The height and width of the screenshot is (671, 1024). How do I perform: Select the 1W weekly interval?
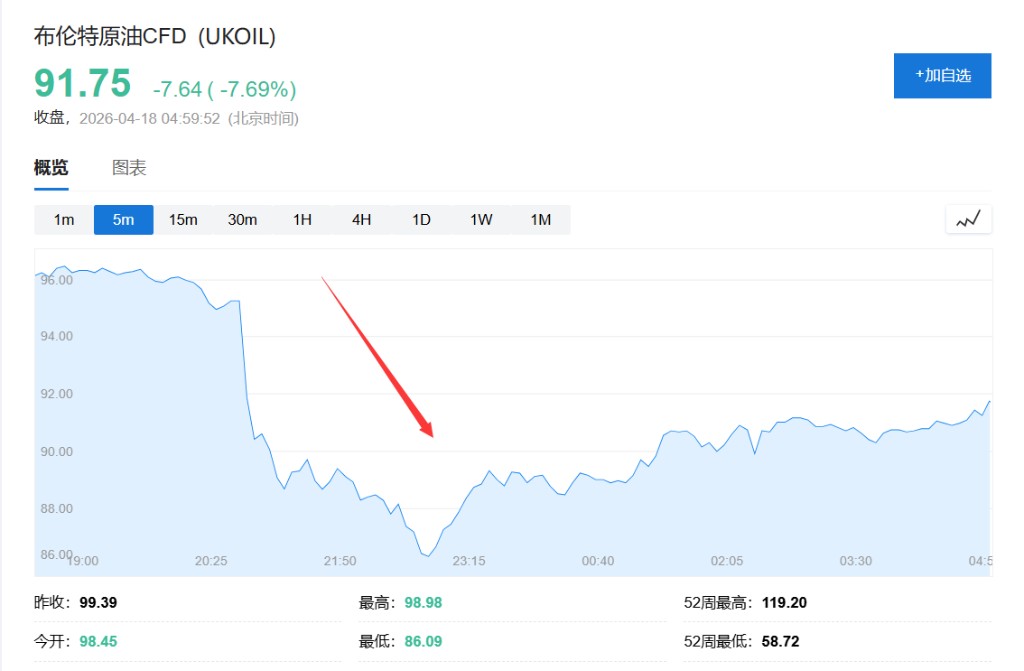(481, 220)
